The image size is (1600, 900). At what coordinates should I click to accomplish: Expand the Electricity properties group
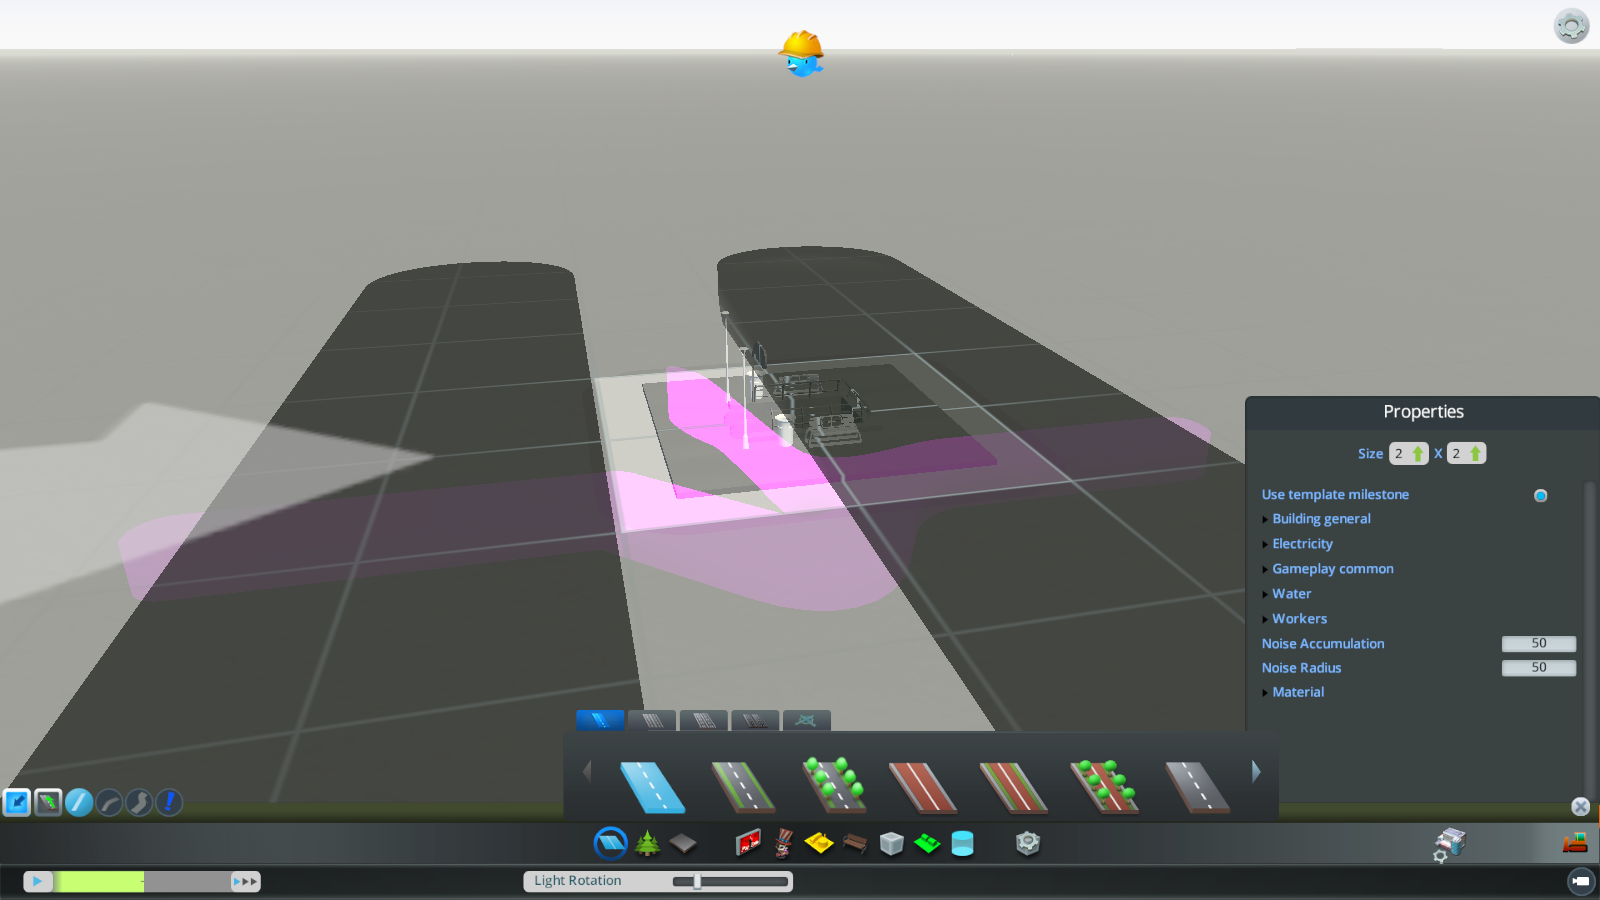pyautogui.click(x=1302, y=544)
